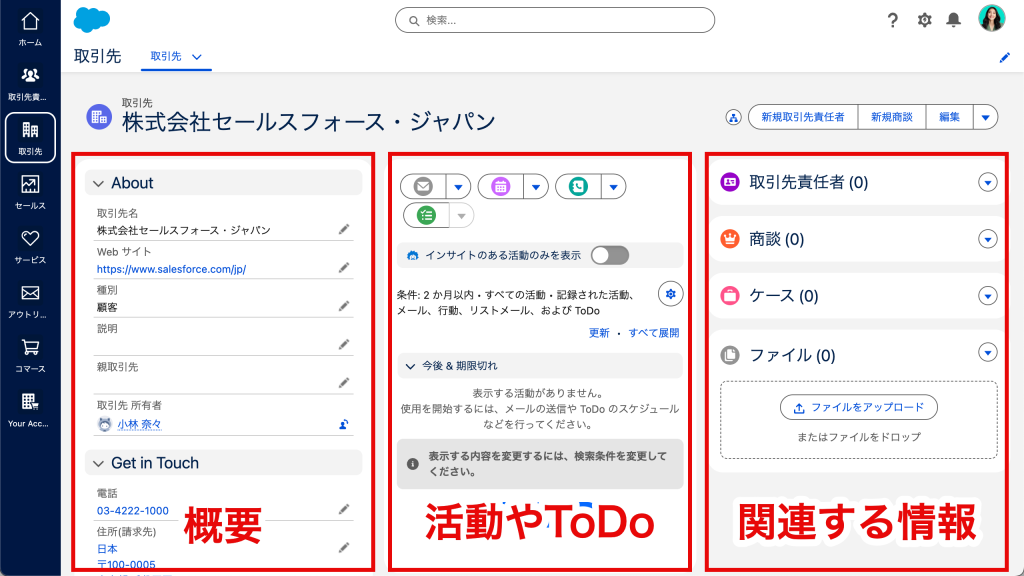This screenshot has width=1024, height=576.
Task: Click 更新 refresh link
Action: point(599,333)
